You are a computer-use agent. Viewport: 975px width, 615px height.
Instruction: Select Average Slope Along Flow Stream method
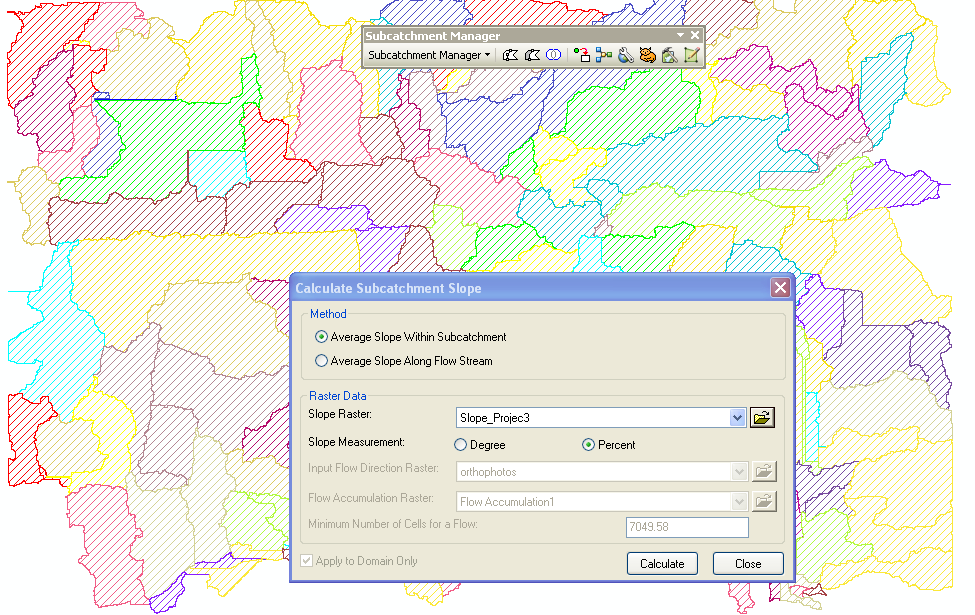[321, 361]
